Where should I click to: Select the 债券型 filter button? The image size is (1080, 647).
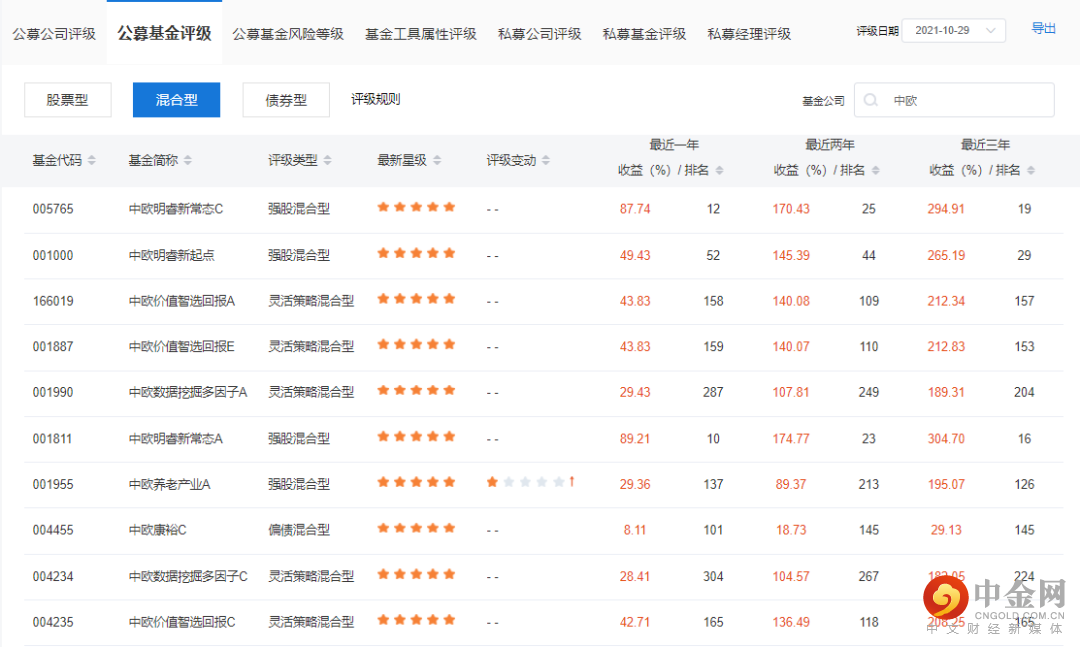[286, 100]
